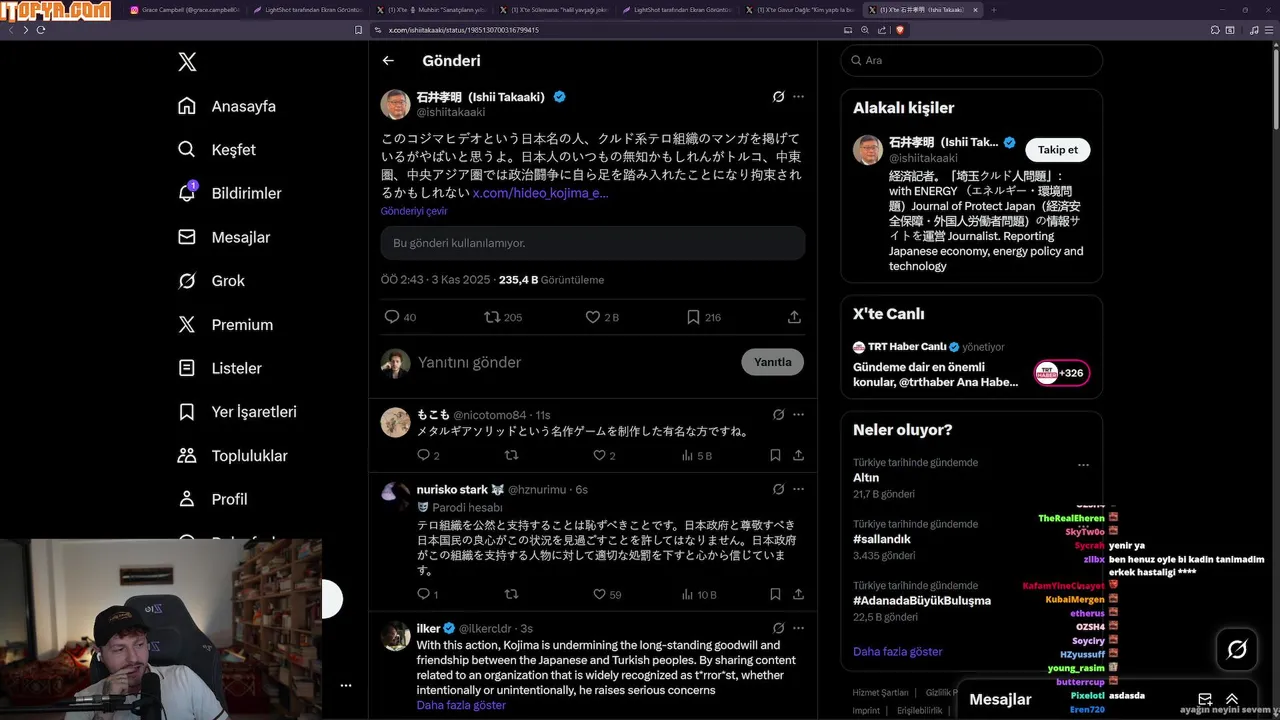
Task: Click the Ara search box
Action: 971,60
